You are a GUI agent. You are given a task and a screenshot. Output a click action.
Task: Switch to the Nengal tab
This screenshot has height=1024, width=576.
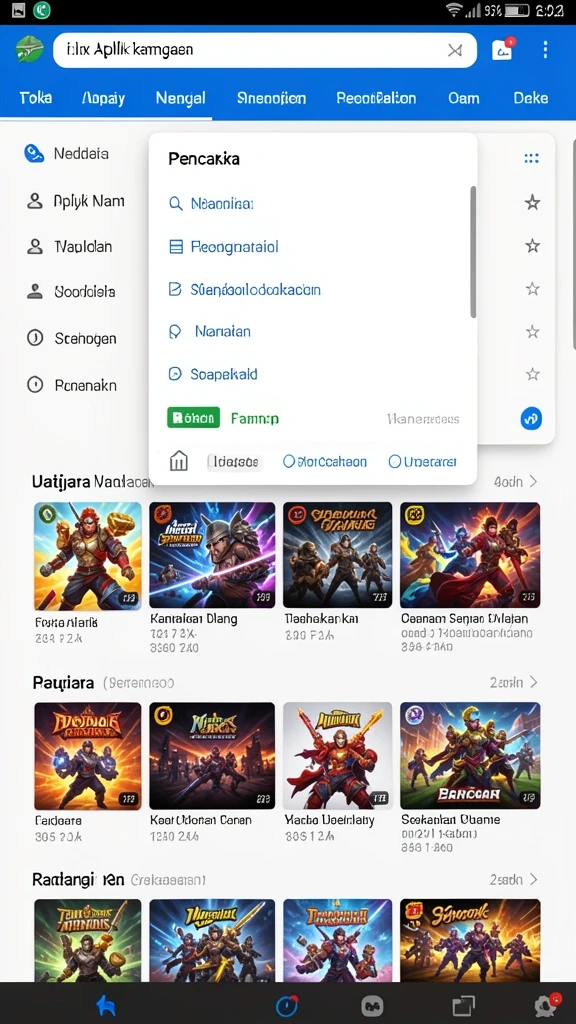point(180,98)
